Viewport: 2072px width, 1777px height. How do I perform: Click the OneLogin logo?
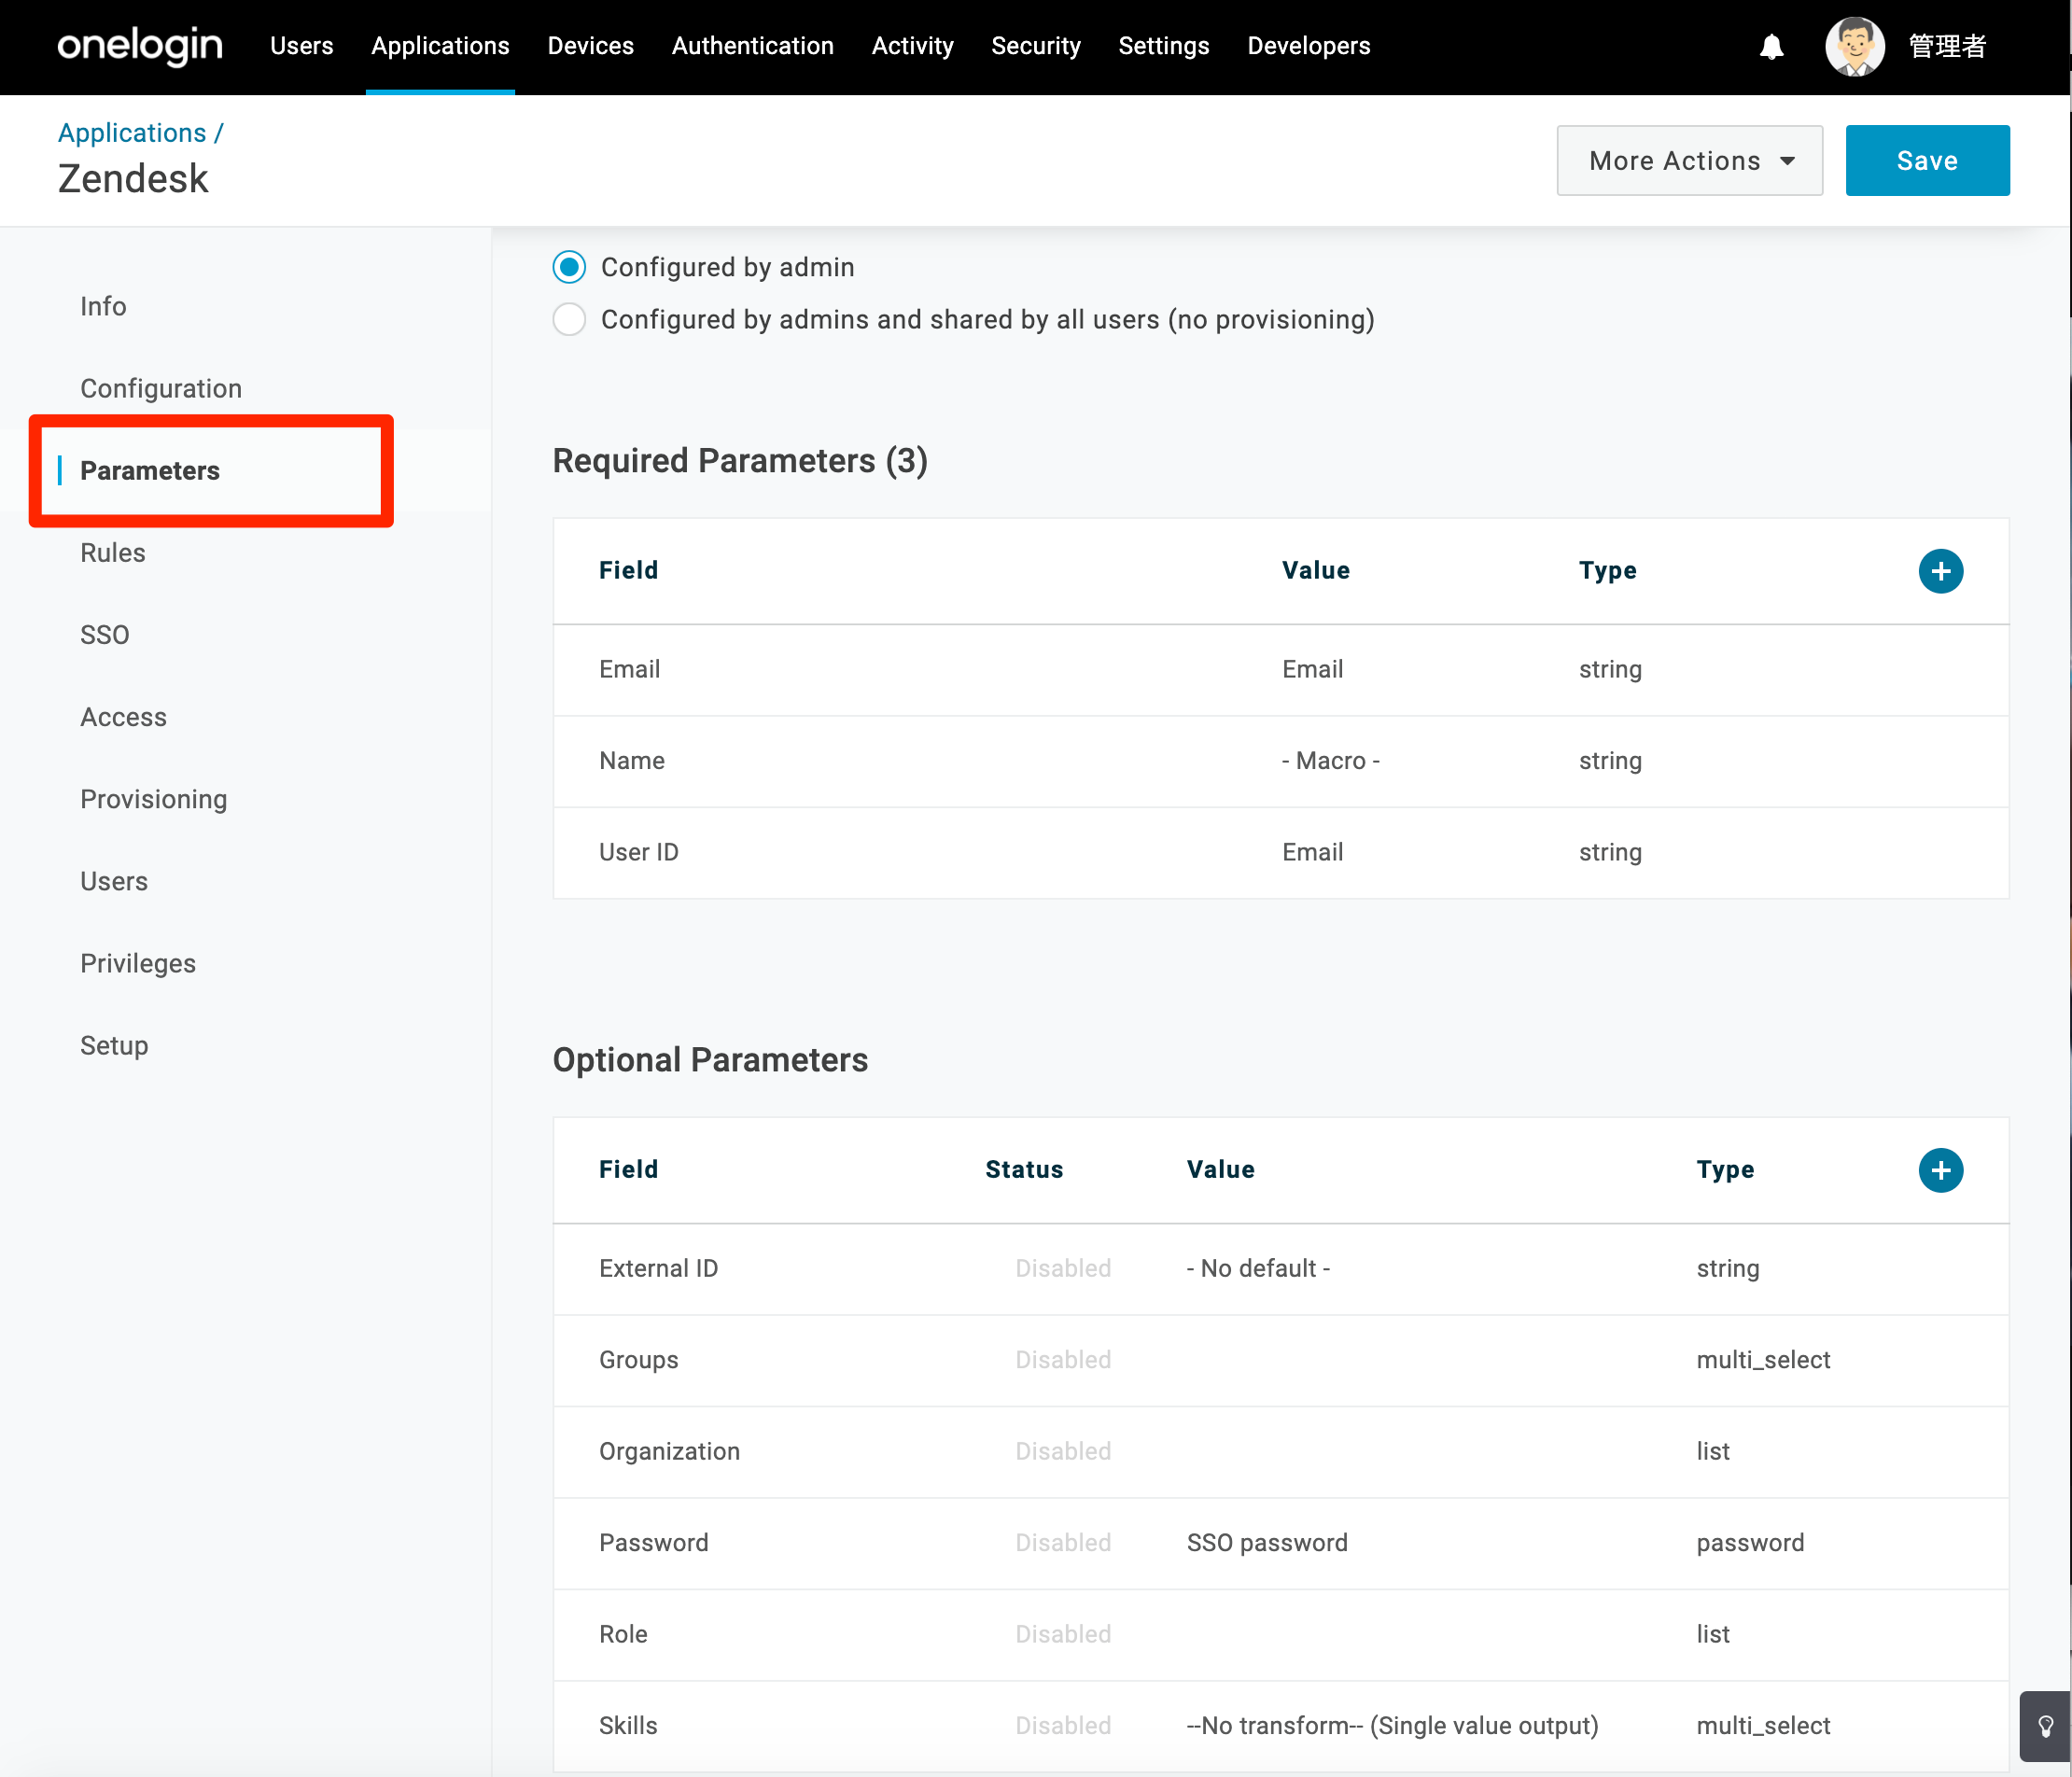(140, 46)
